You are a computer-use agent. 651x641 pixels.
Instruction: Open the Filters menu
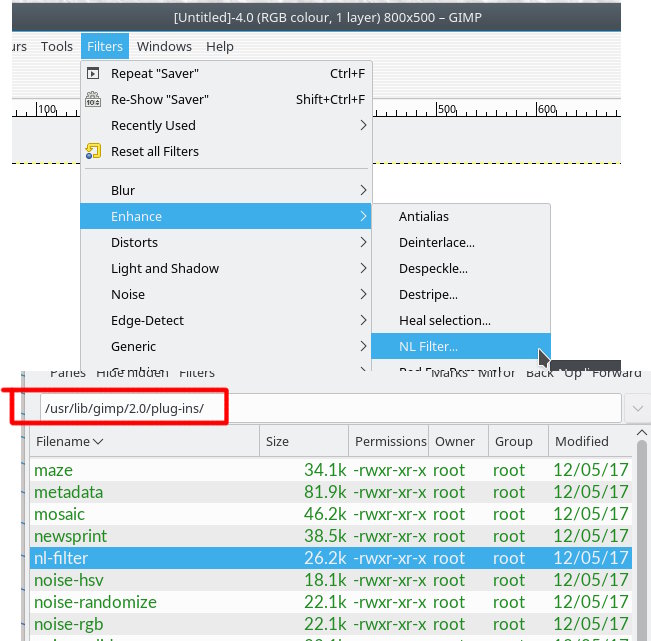(105, 46)
